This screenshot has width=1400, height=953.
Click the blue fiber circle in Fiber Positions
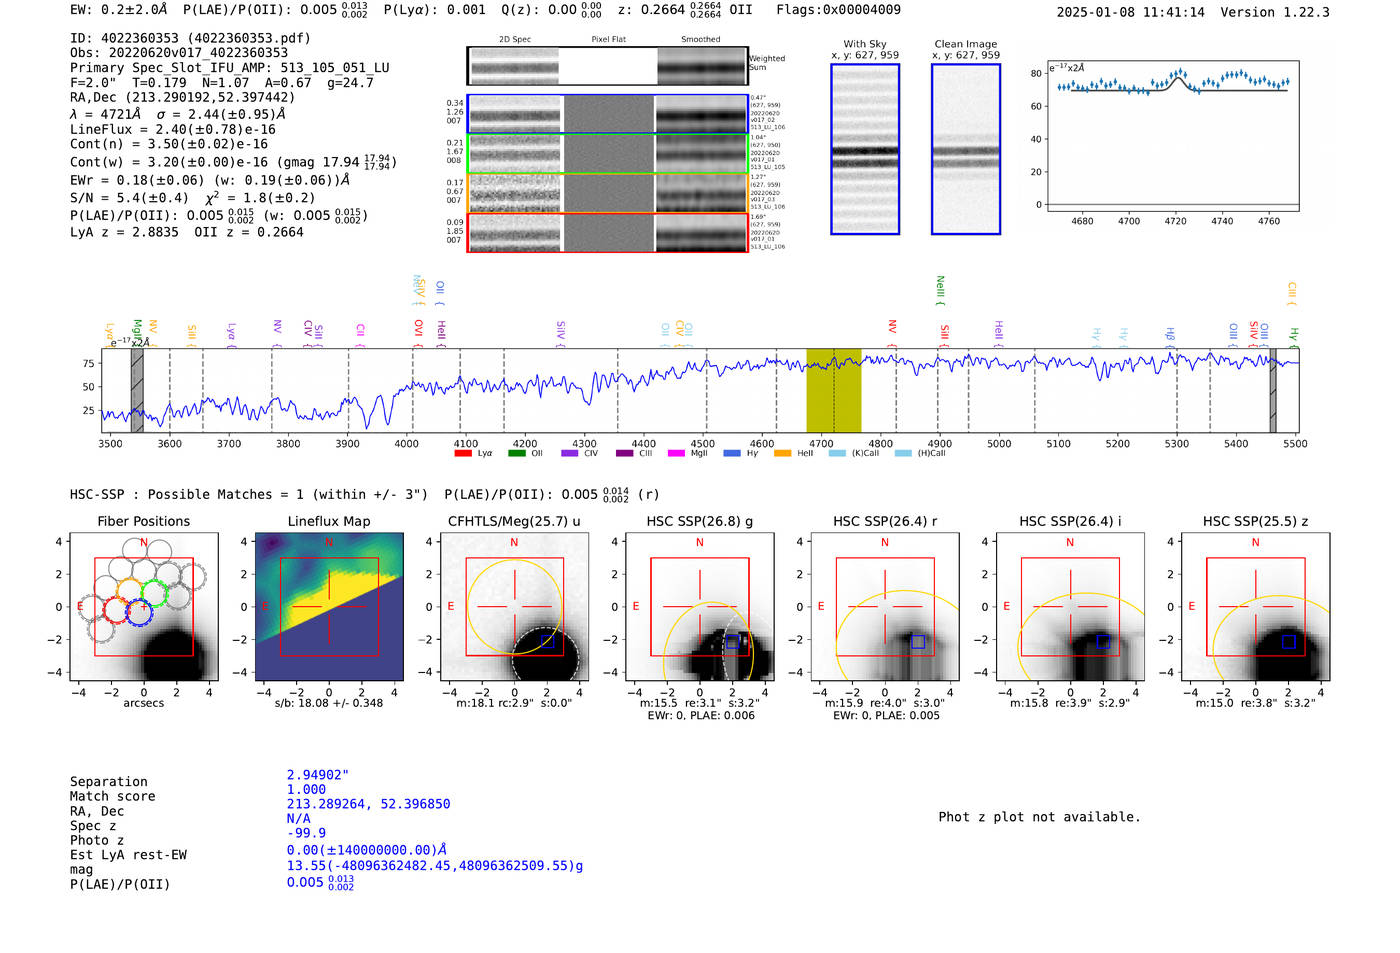[x=139, y=613]
